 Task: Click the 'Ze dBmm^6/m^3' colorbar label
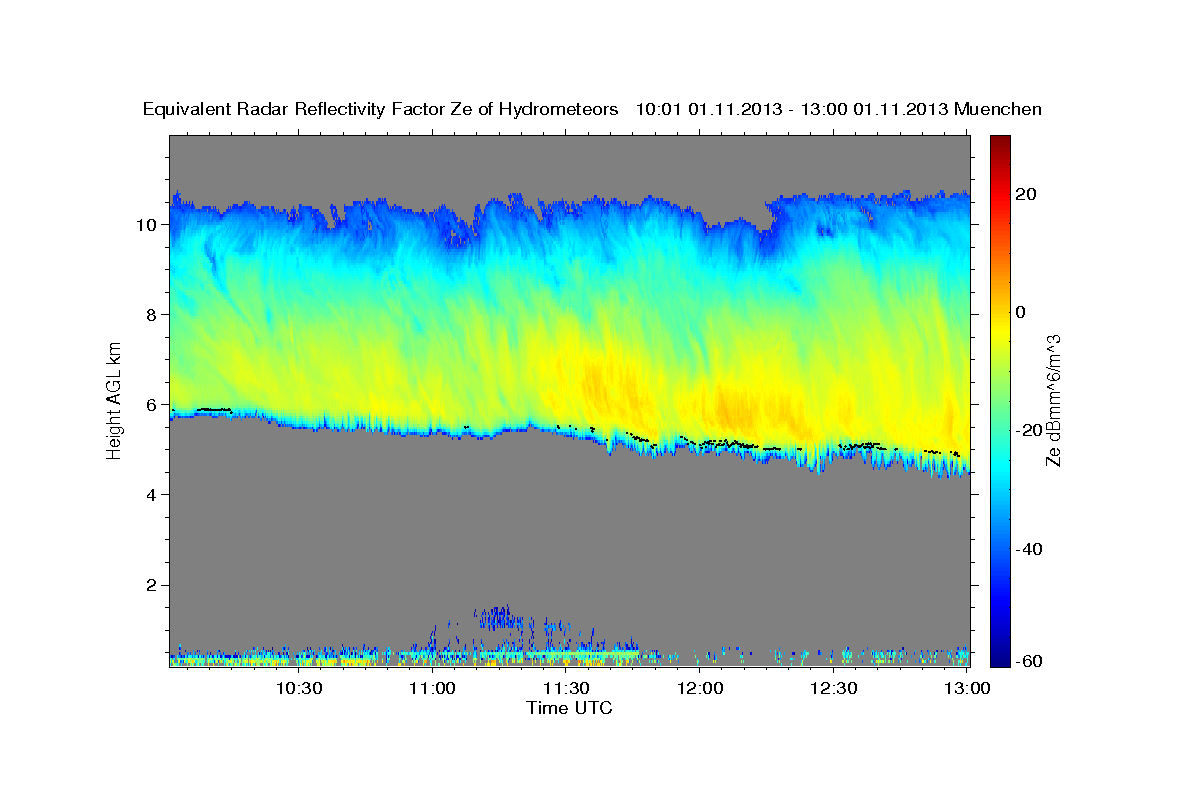tap(1052, 401)
